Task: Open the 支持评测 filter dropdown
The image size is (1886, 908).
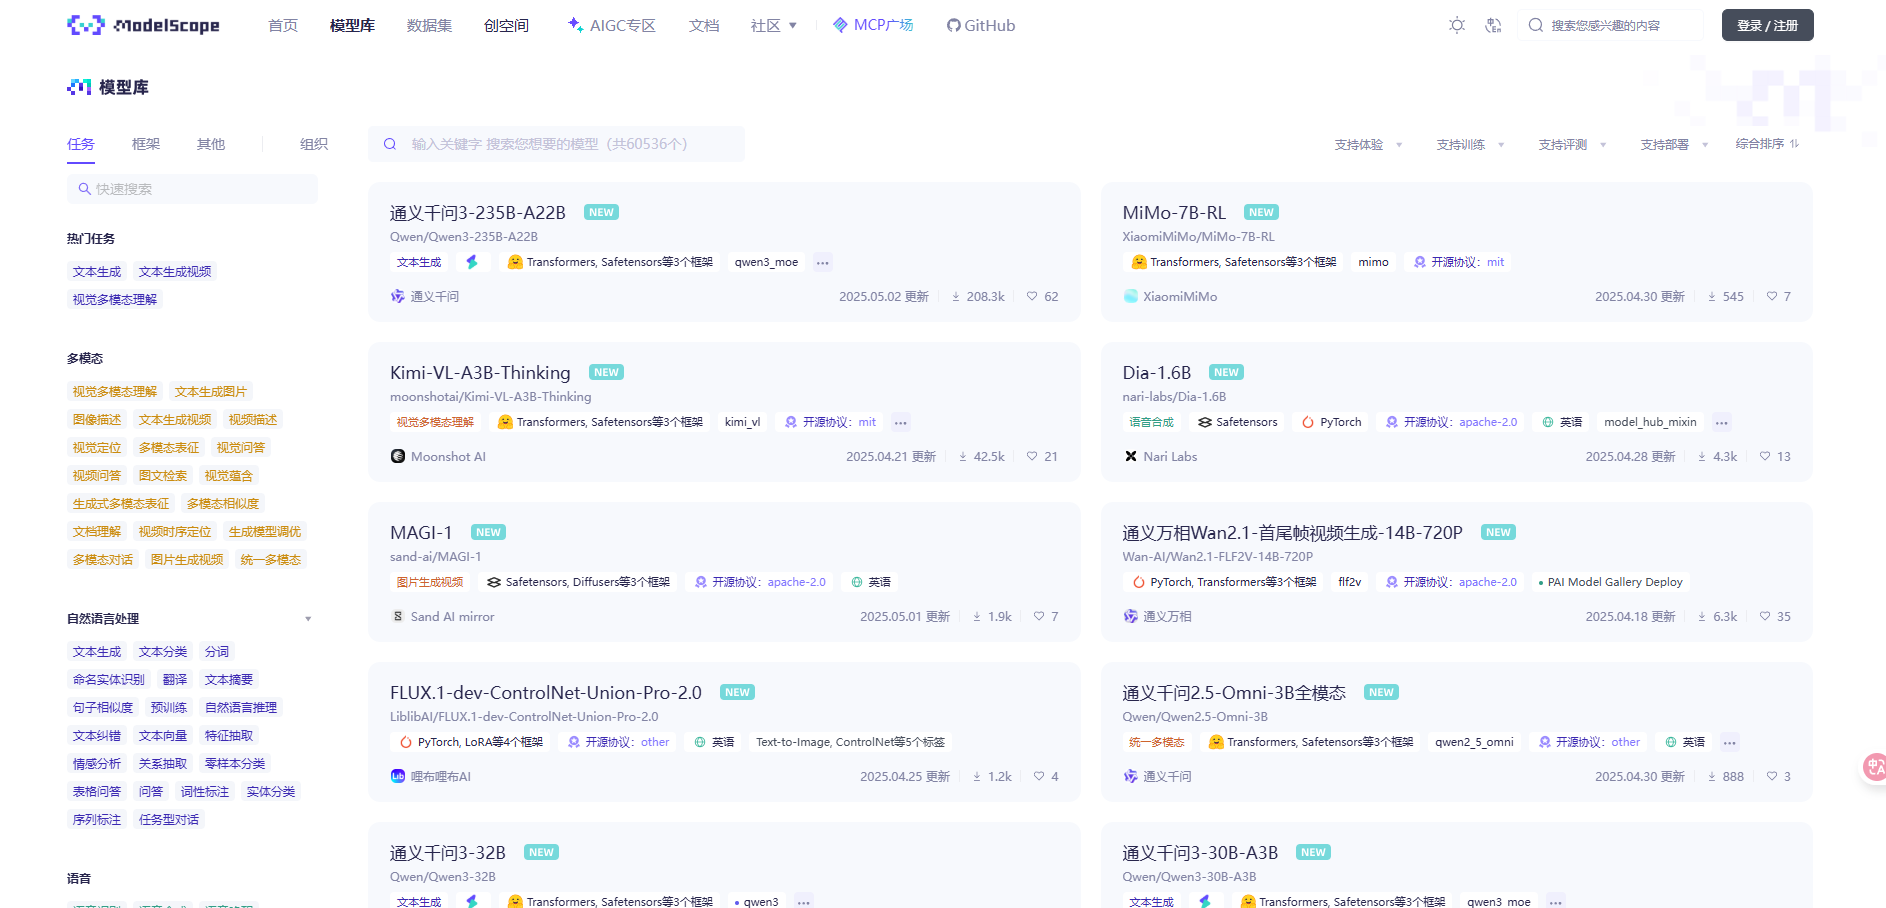Action: [1572, 145]
